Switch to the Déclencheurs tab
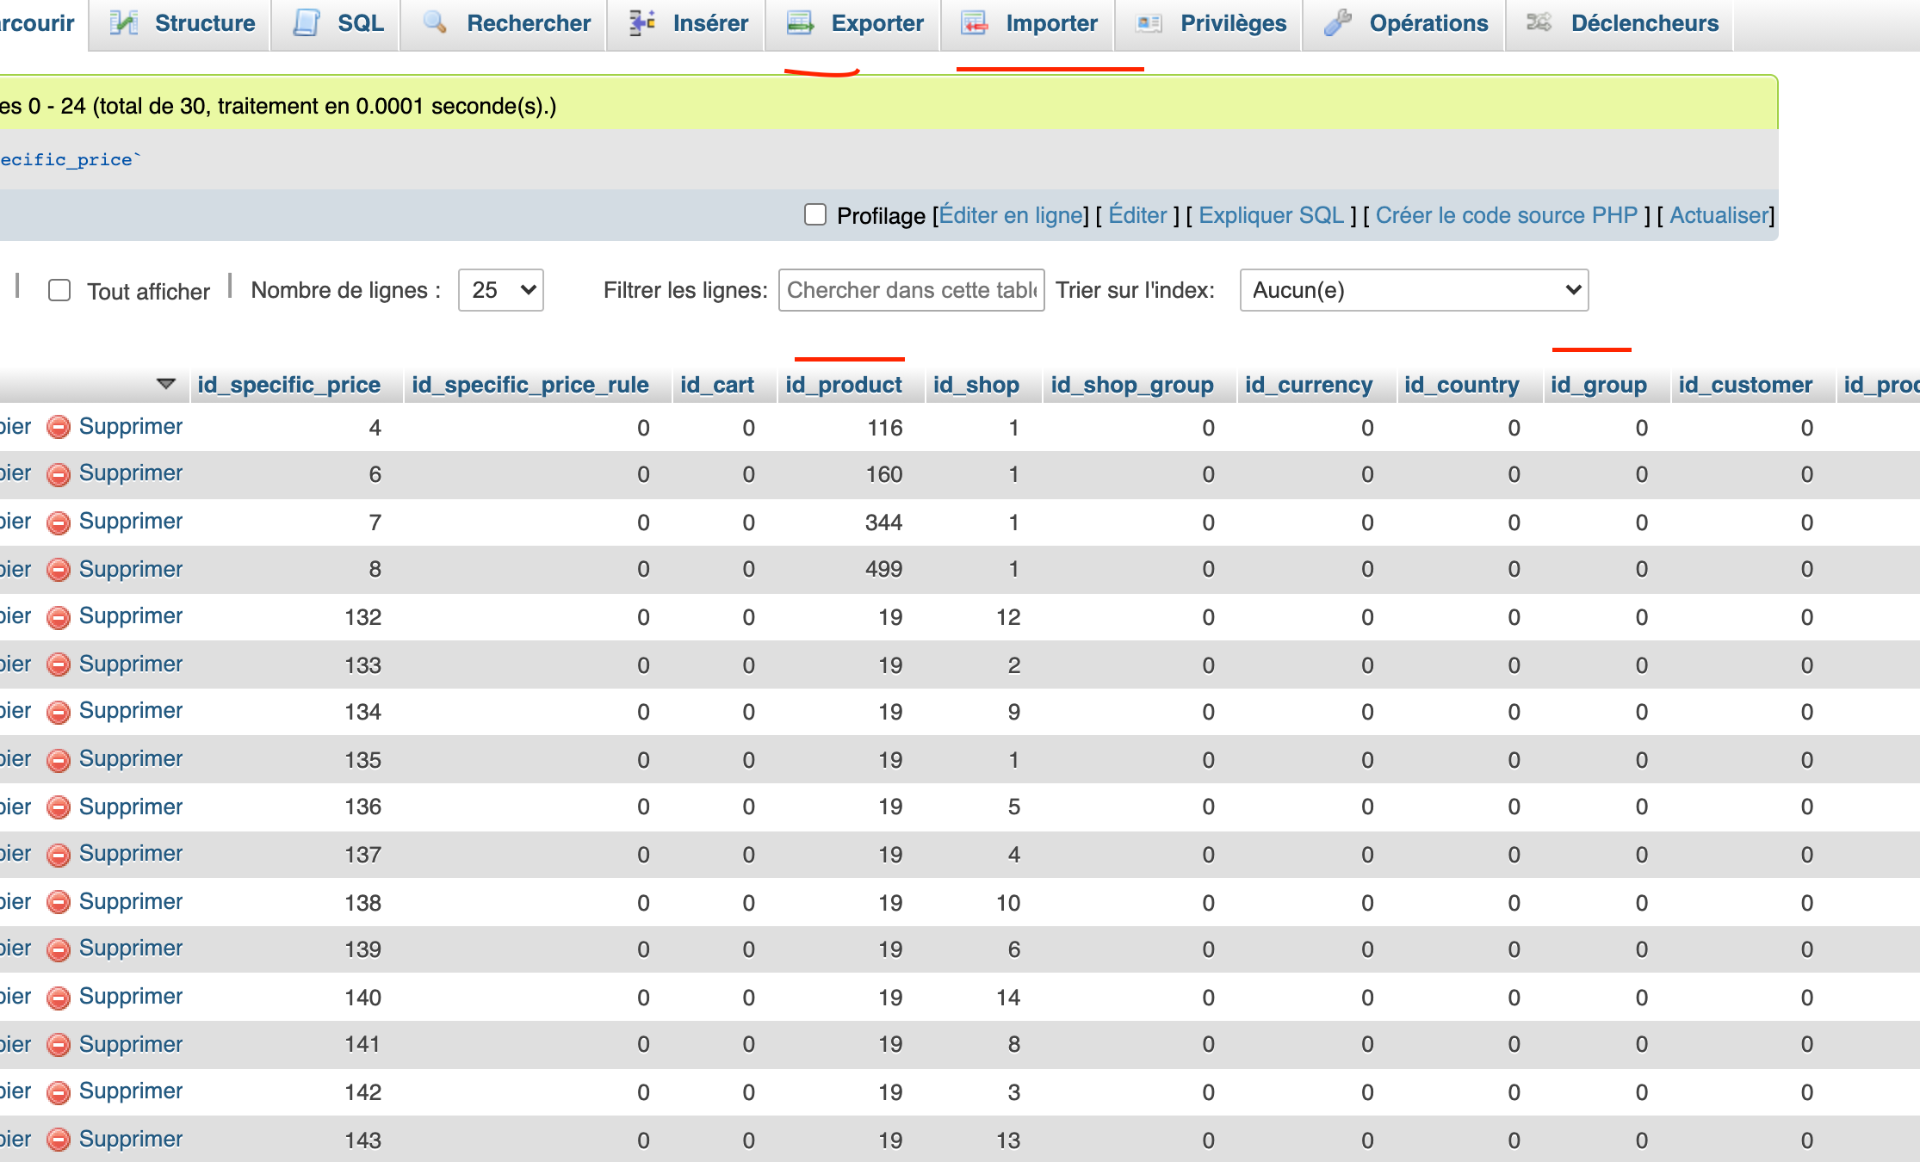The image size is (1920, 1162). point(1643,22)
